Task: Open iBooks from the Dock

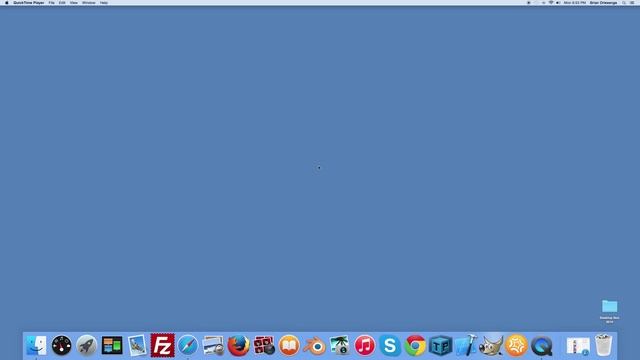Action: (289, 345)
